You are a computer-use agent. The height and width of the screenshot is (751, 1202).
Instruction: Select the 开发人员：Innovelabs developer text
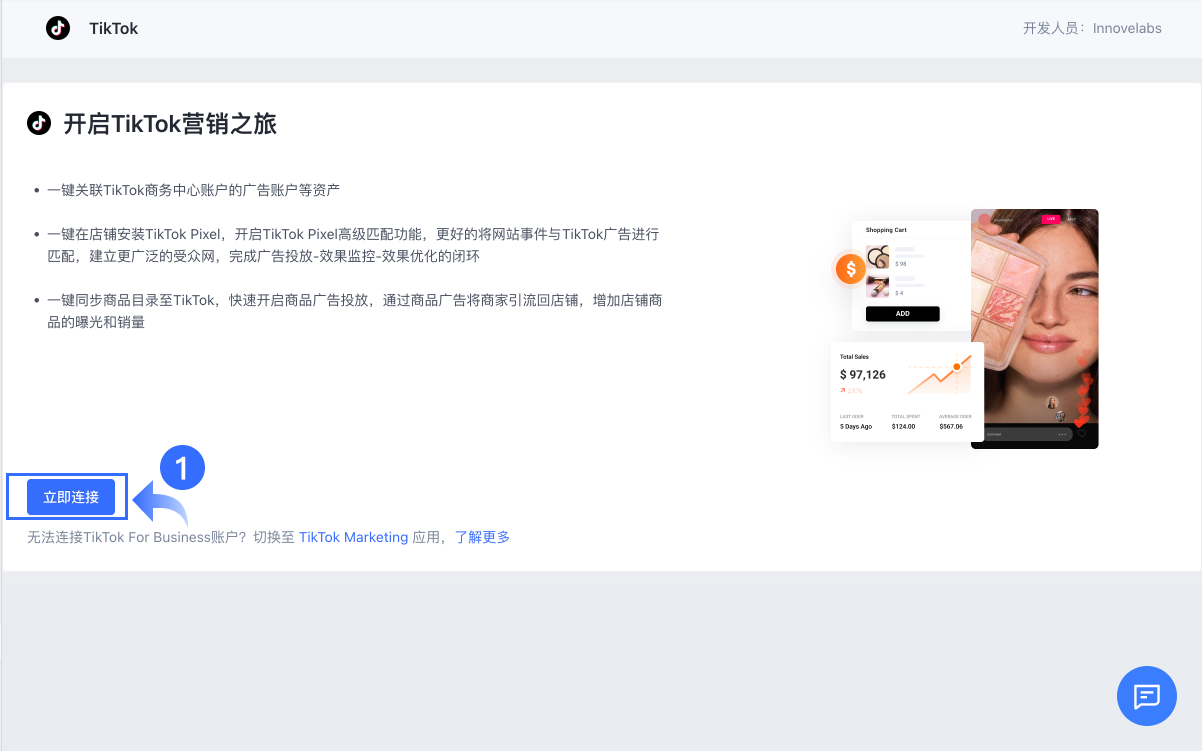pos(1092,28)
